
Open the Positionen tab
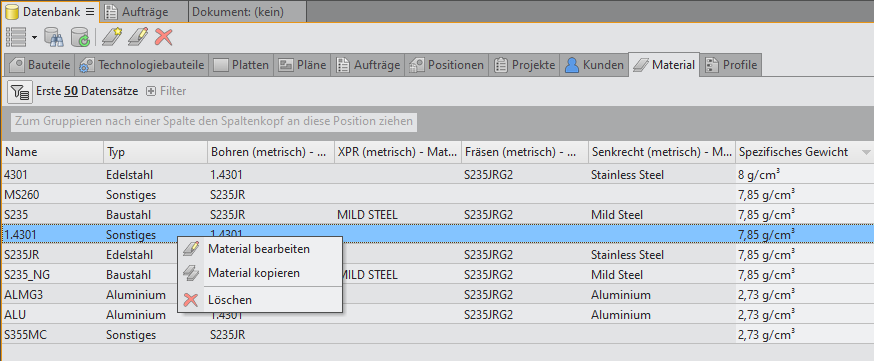coord(446,65)
